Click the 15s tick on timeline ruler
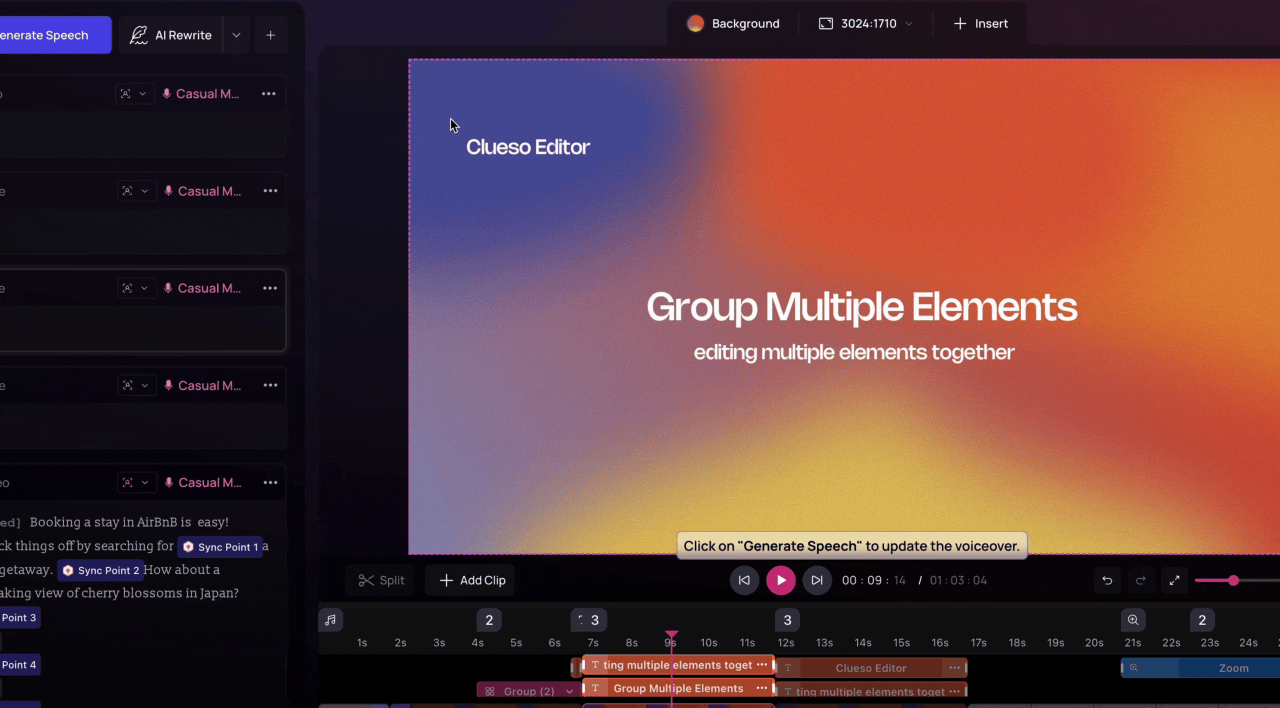 (901, 643)
